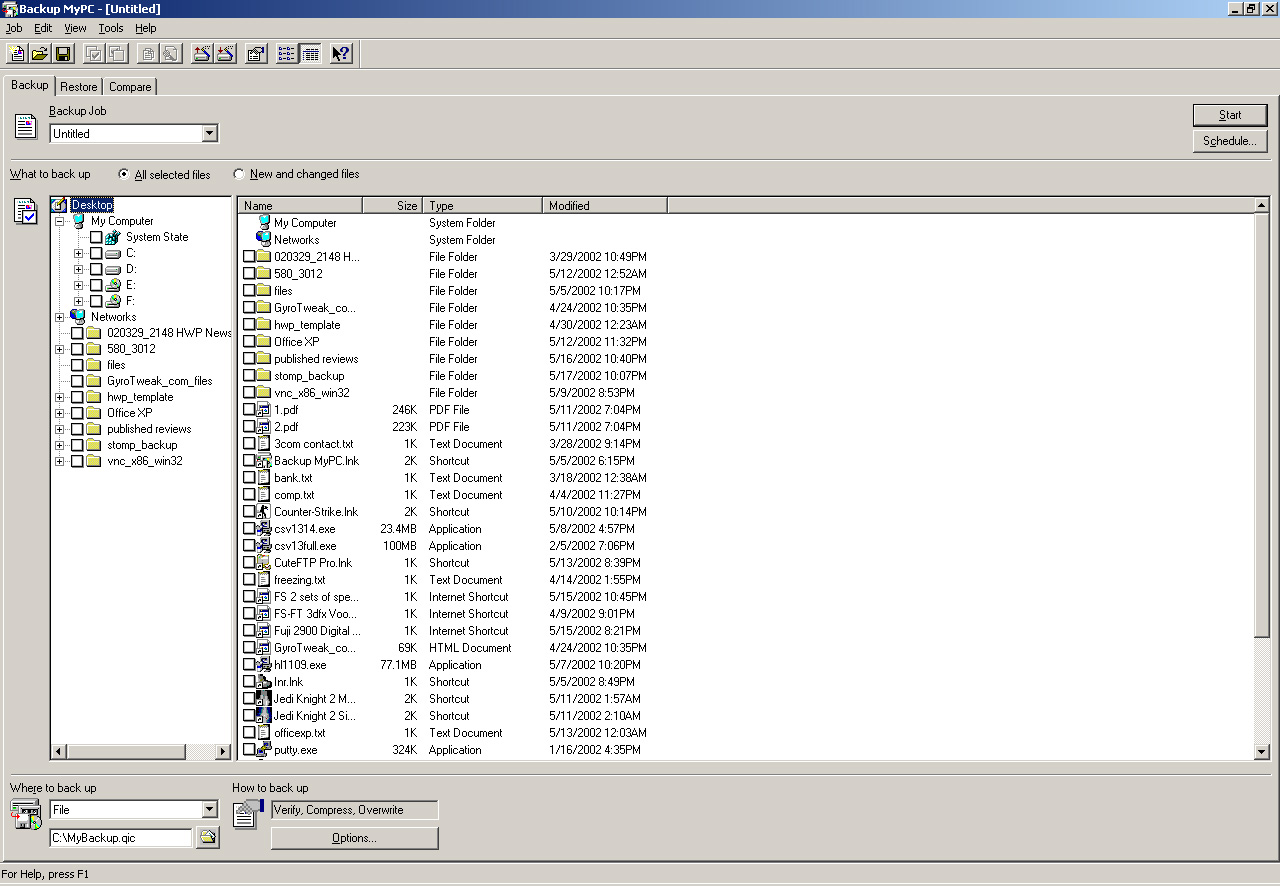Screen dimensions: 1280x886
Task: Click the 1.pdf file icon in the list
Action: pos(264,410)
